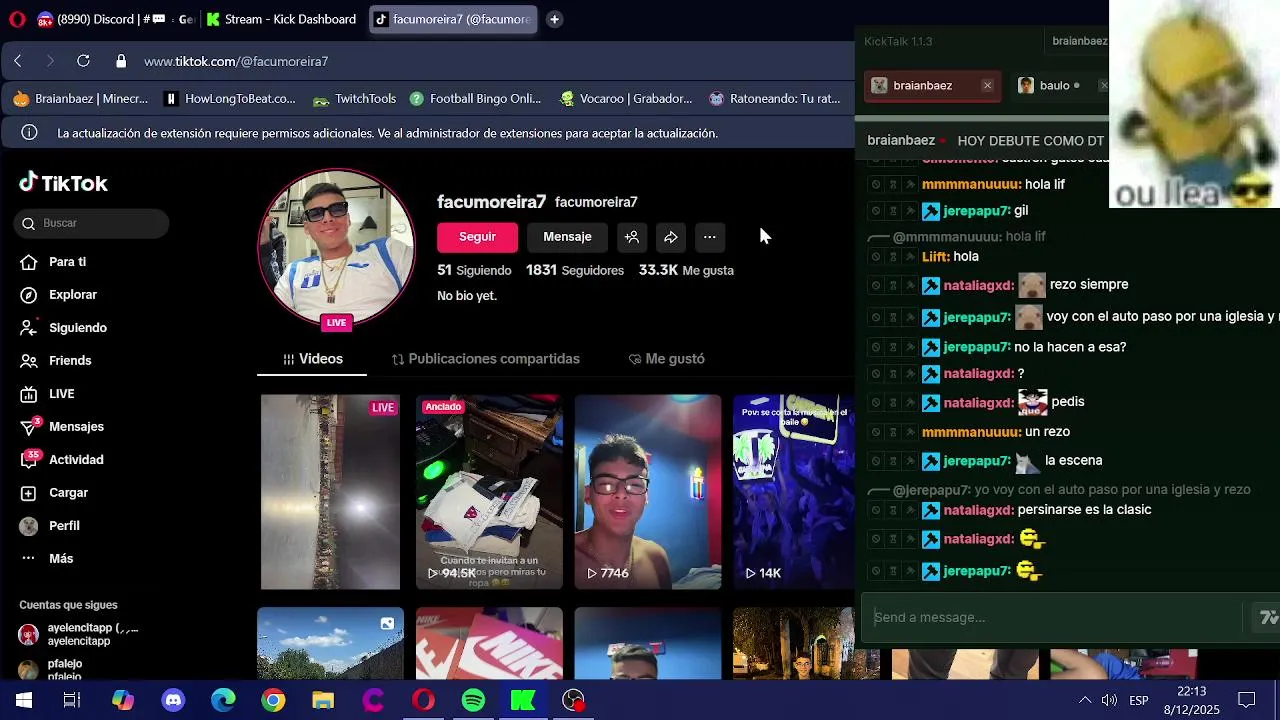Open Discord from the taskbar

point(173,700)
